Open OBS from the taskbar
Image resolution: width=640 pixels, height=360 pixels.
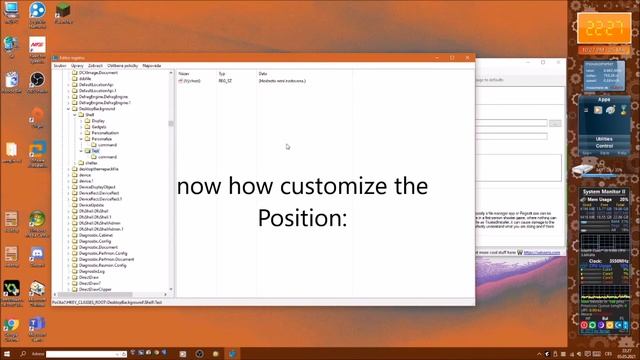(x=199, y=354)
